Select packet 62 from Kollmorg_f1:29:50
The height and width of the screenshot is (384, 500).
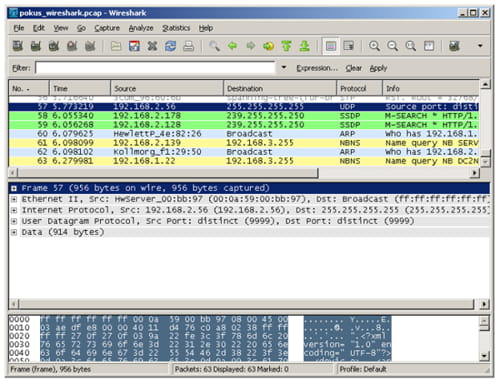[244, 152]
